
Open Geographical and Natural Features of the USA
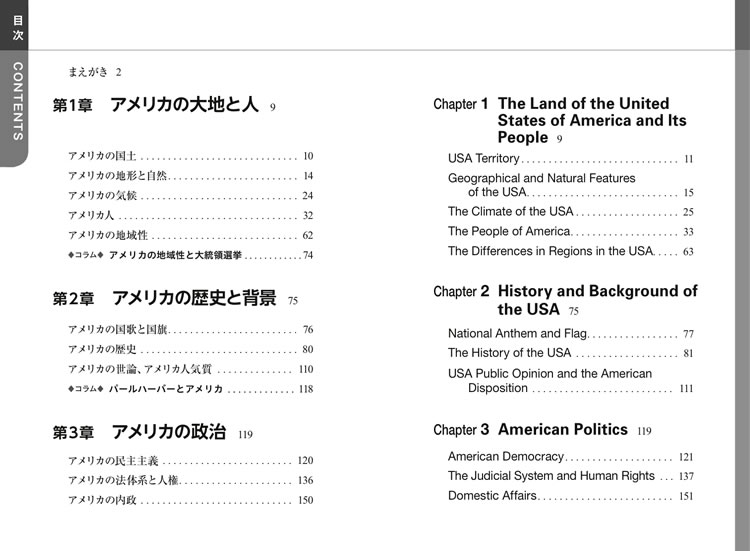point(571,185)
